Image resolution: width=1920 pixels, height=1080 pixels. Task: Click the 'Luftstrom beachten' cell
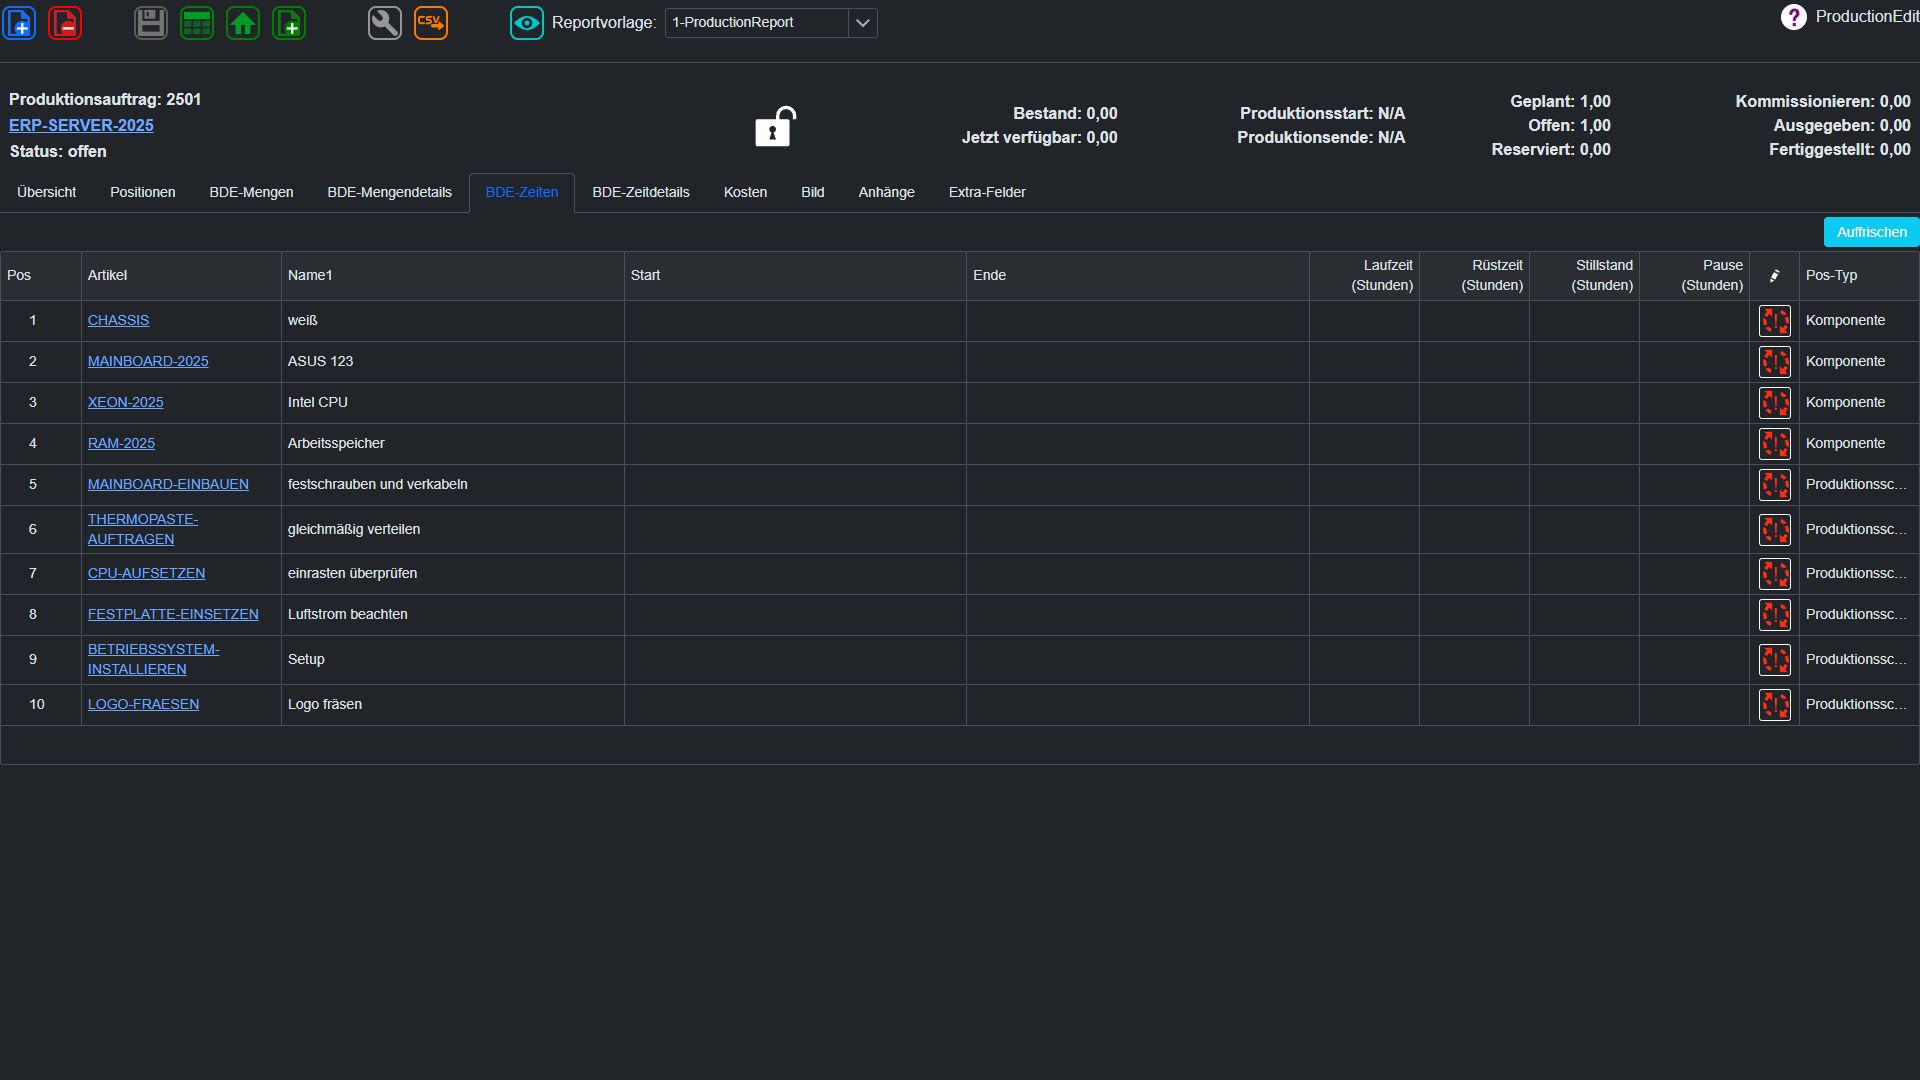tap(452, 614)
